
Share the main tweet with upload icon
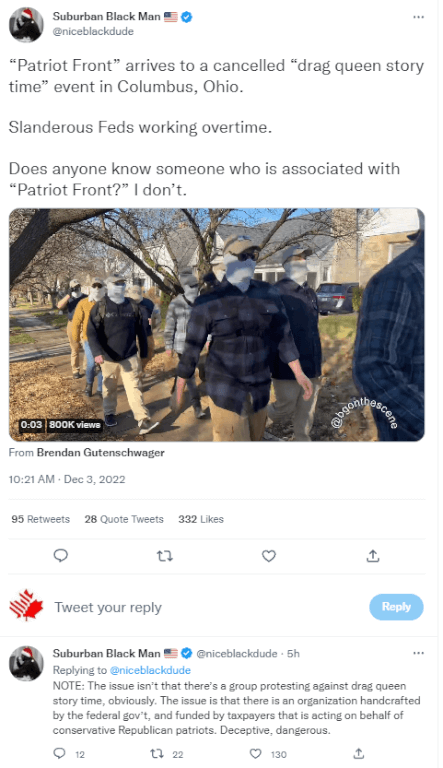tap(373, 555)
